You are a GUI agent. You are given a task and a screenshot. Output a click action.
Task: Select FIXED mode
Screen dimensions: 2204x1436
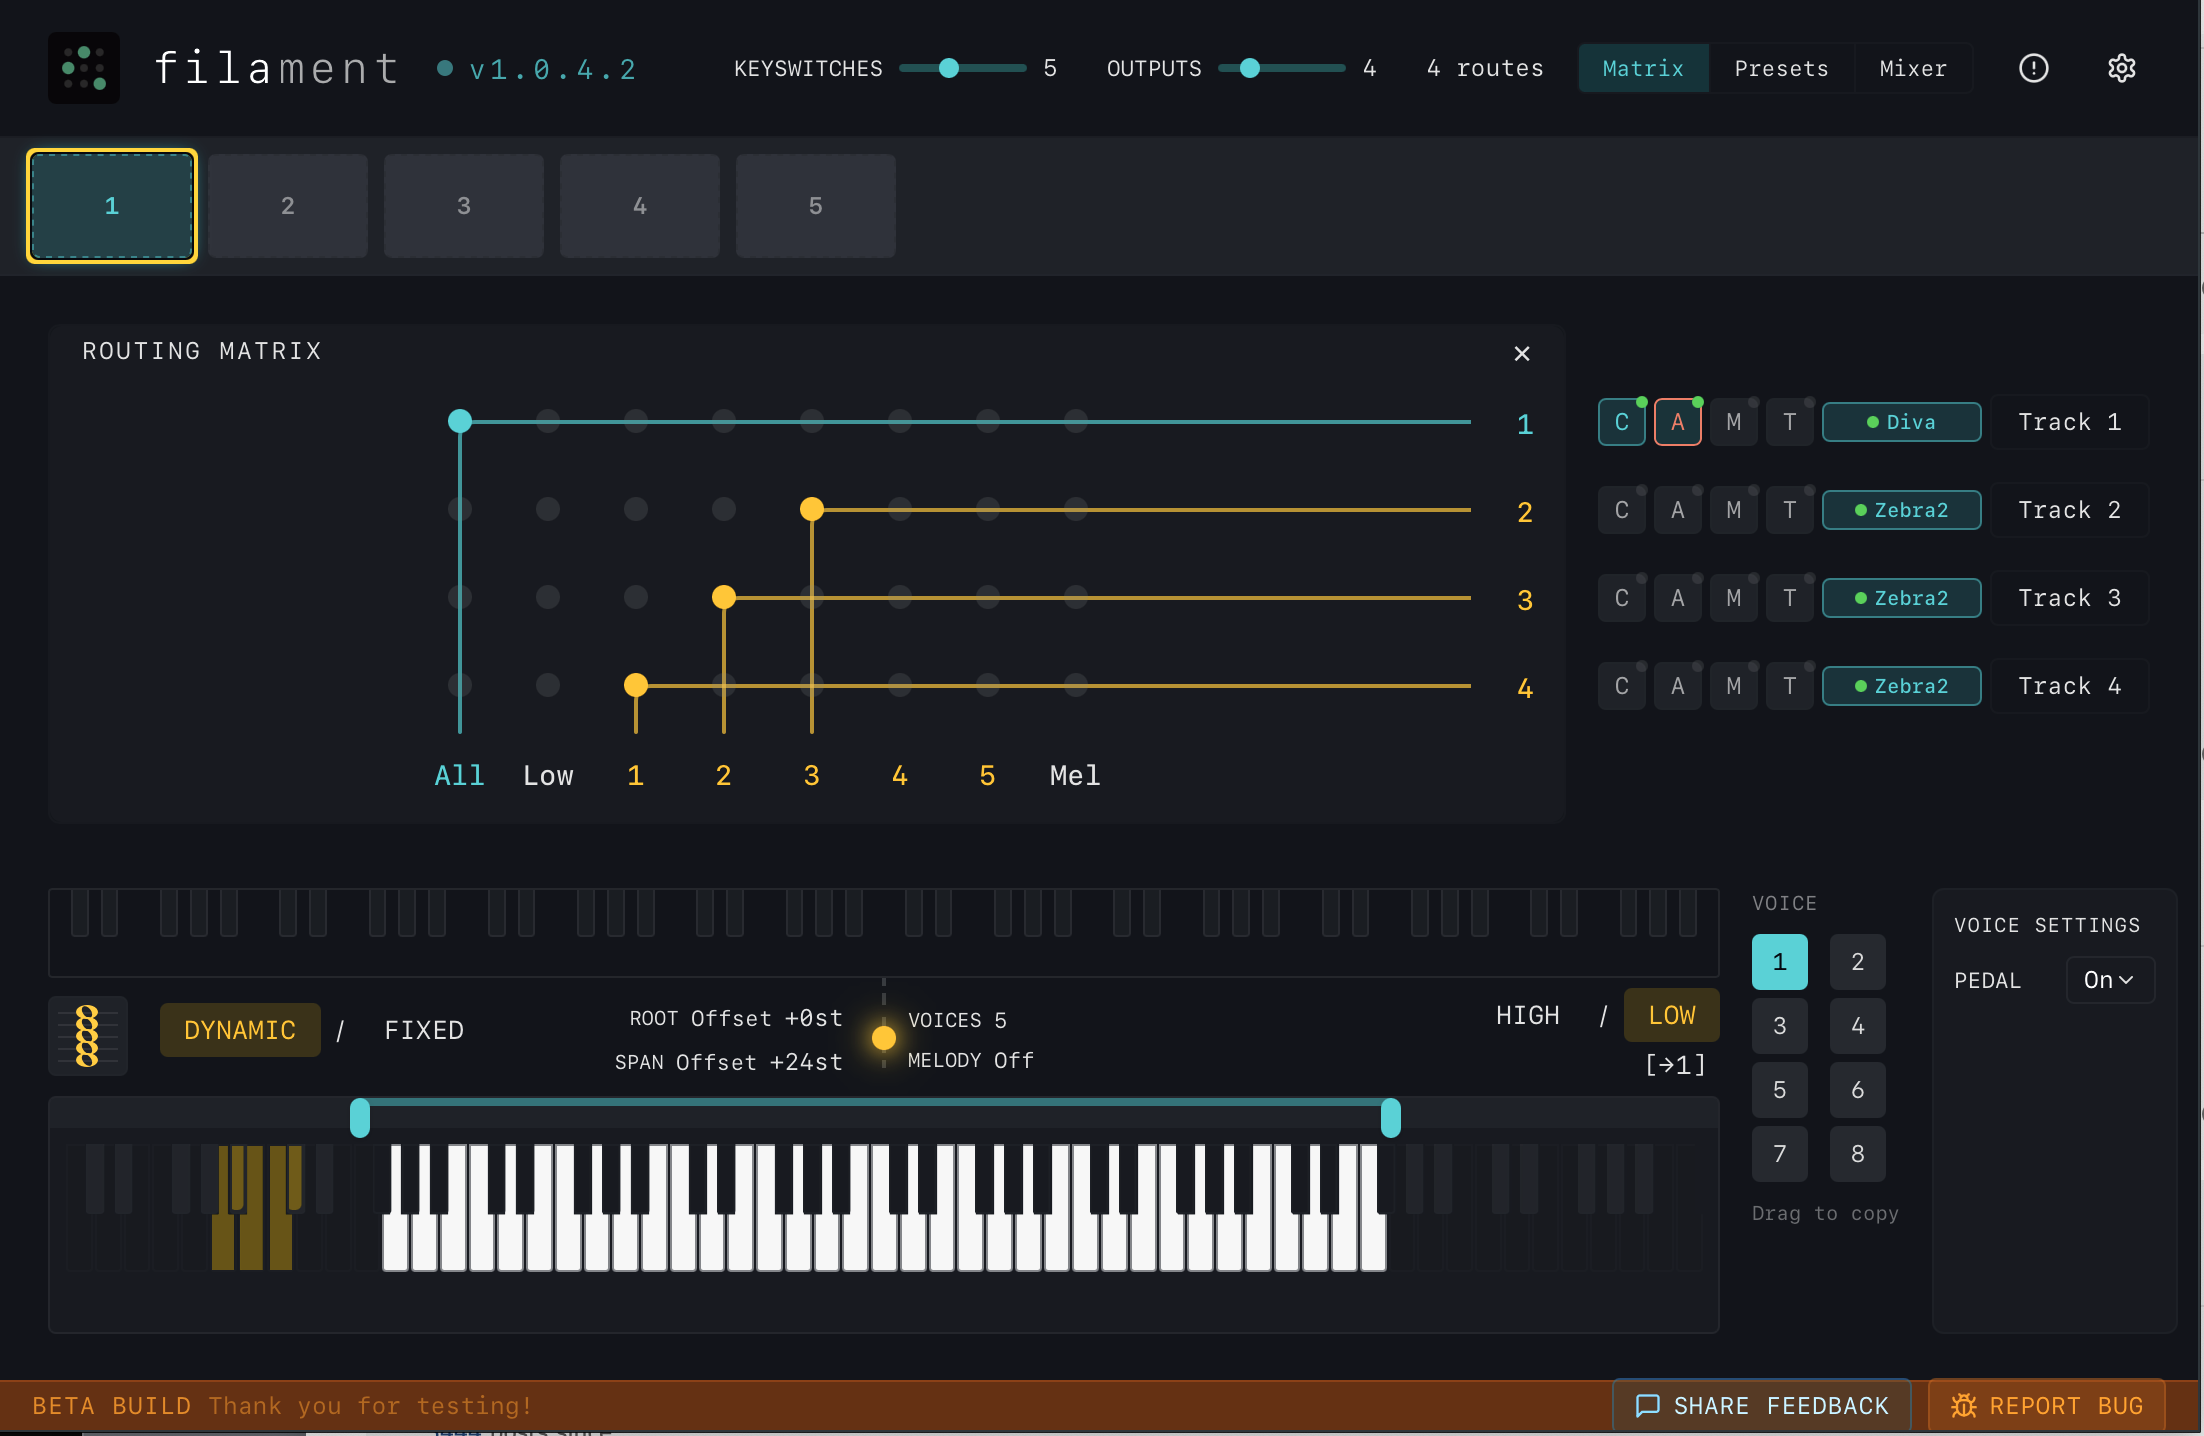[424, 1030]
